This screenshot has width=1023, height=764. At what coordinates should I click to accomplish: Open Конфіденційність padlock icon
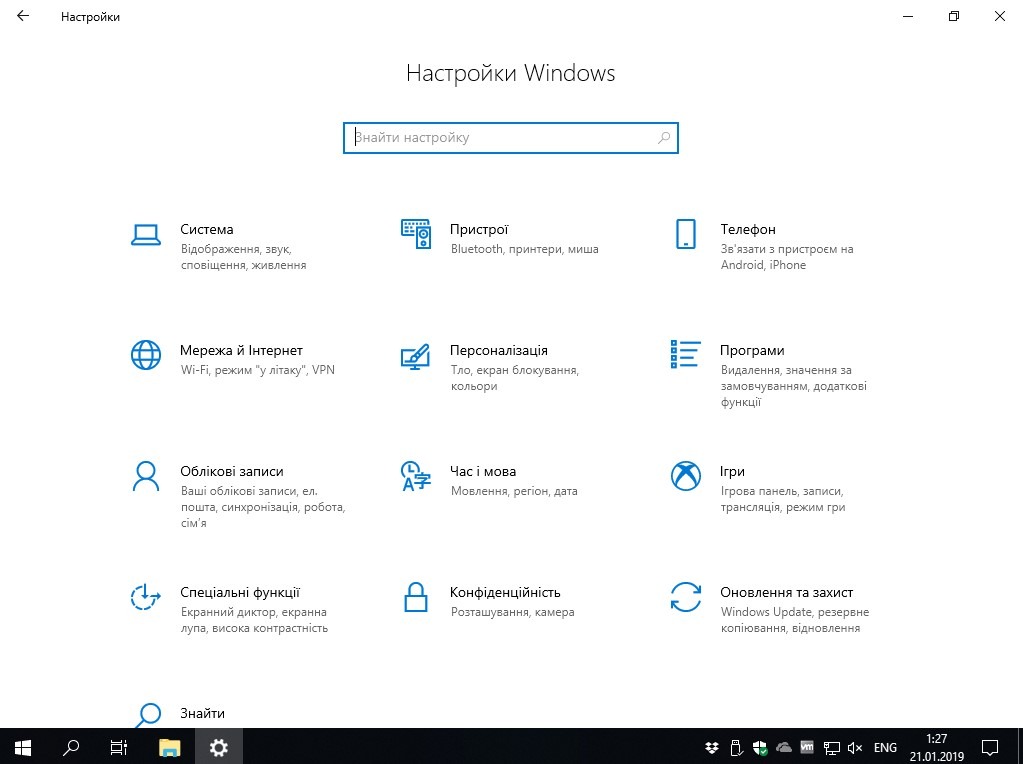coord(416,597)
